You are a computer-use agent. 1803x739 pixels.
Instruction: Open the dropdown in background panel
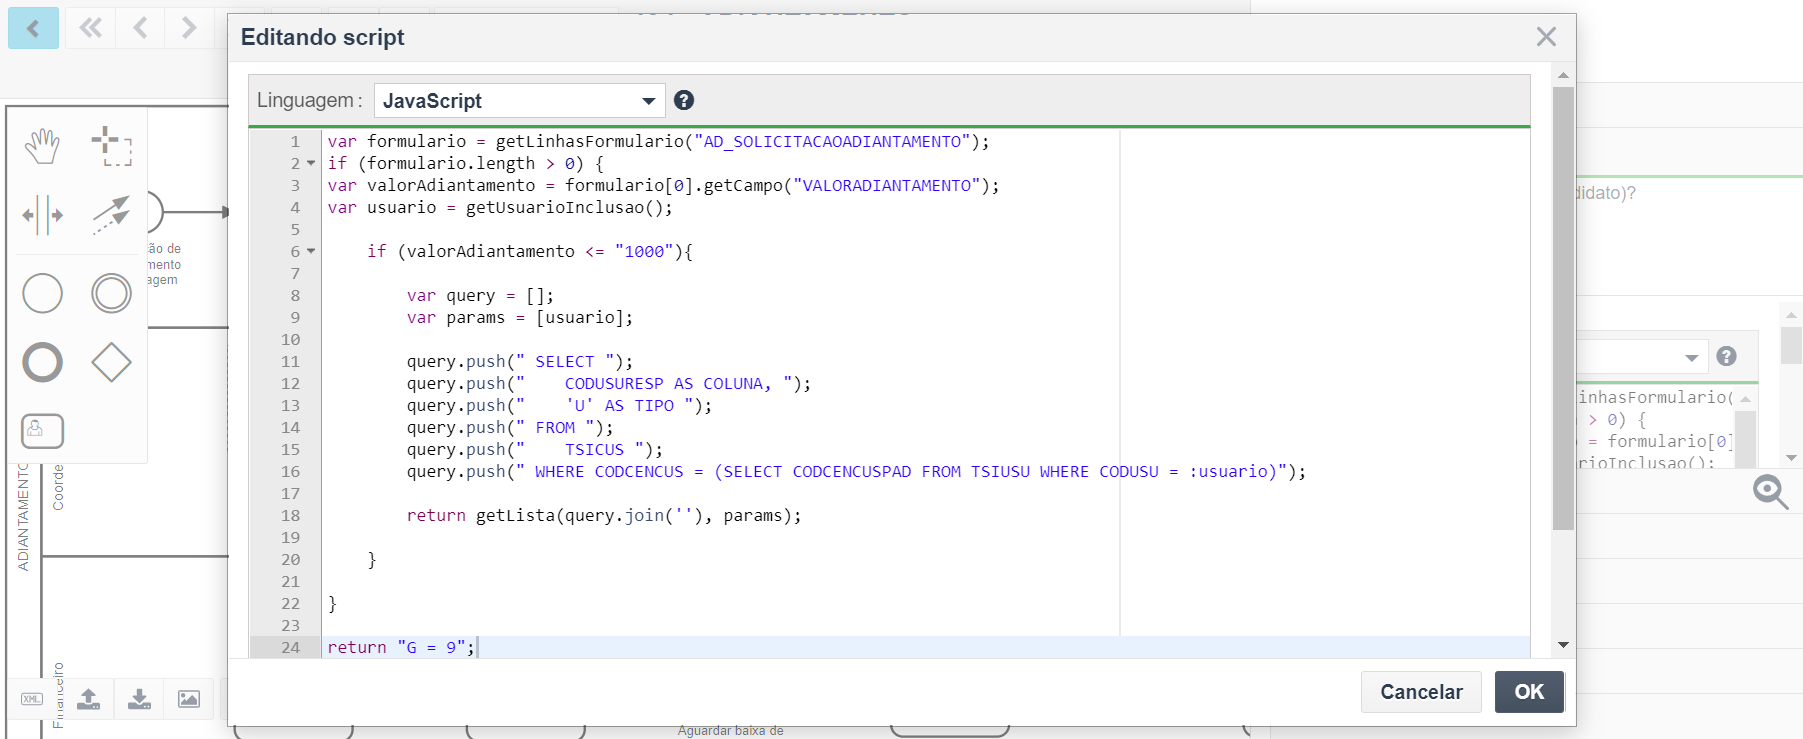tap(1691, 357)
